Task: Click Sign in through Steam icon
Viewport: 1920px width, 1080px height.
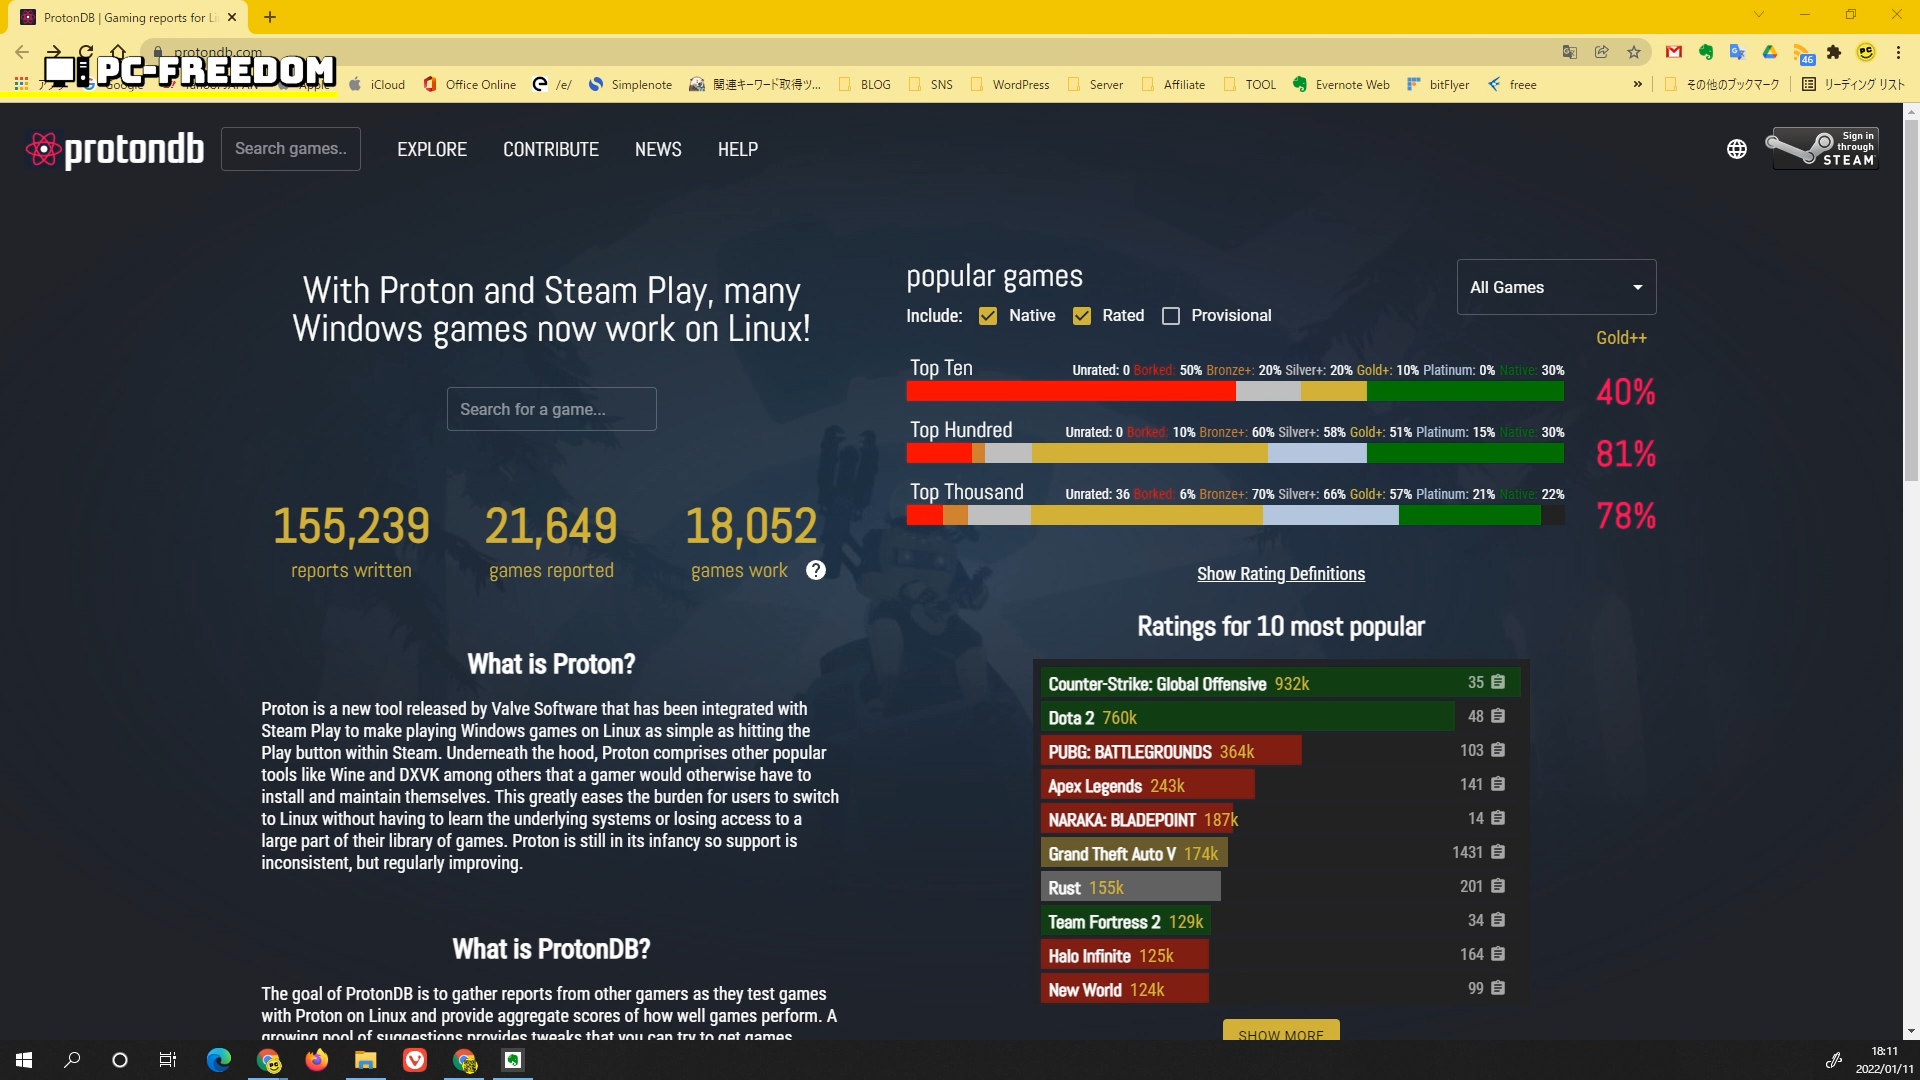Action: [1824, 148]
